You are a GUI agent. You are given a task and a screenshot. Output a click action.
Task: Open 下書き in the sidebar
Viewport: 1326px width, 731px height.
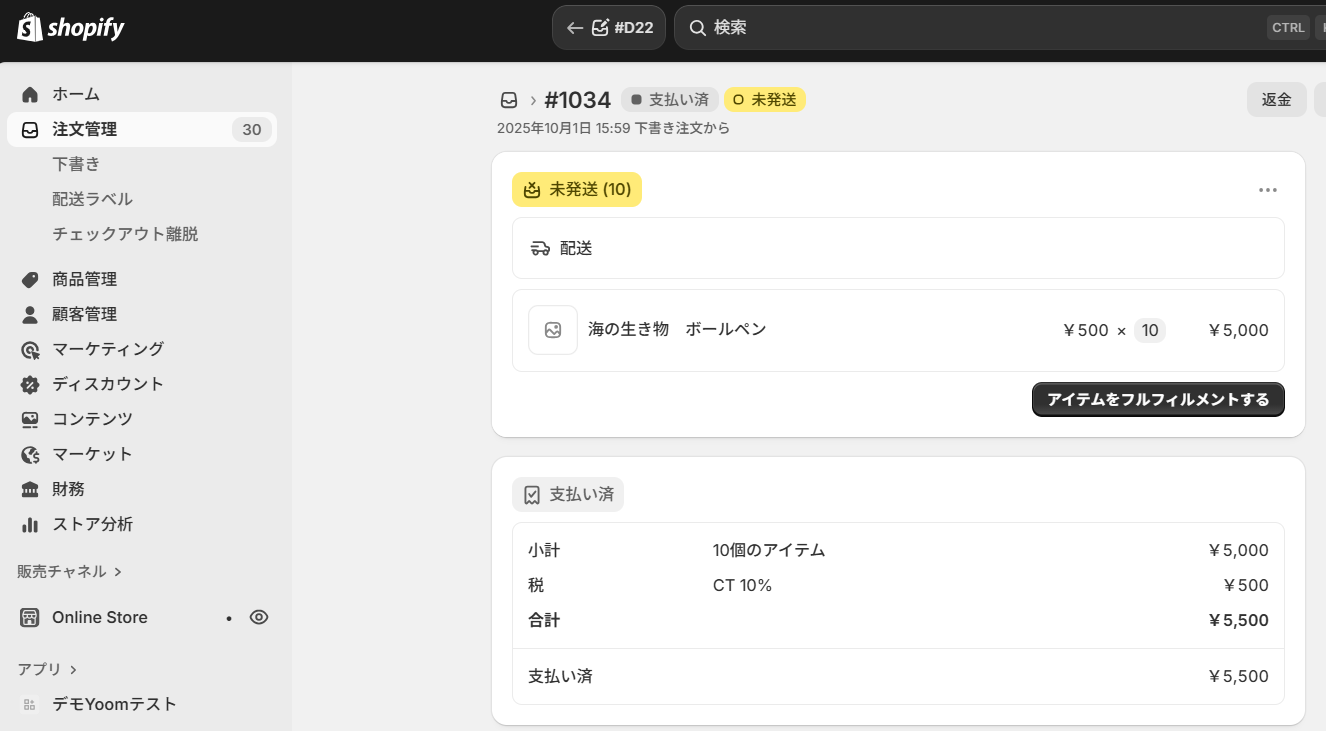click(76, 164)
